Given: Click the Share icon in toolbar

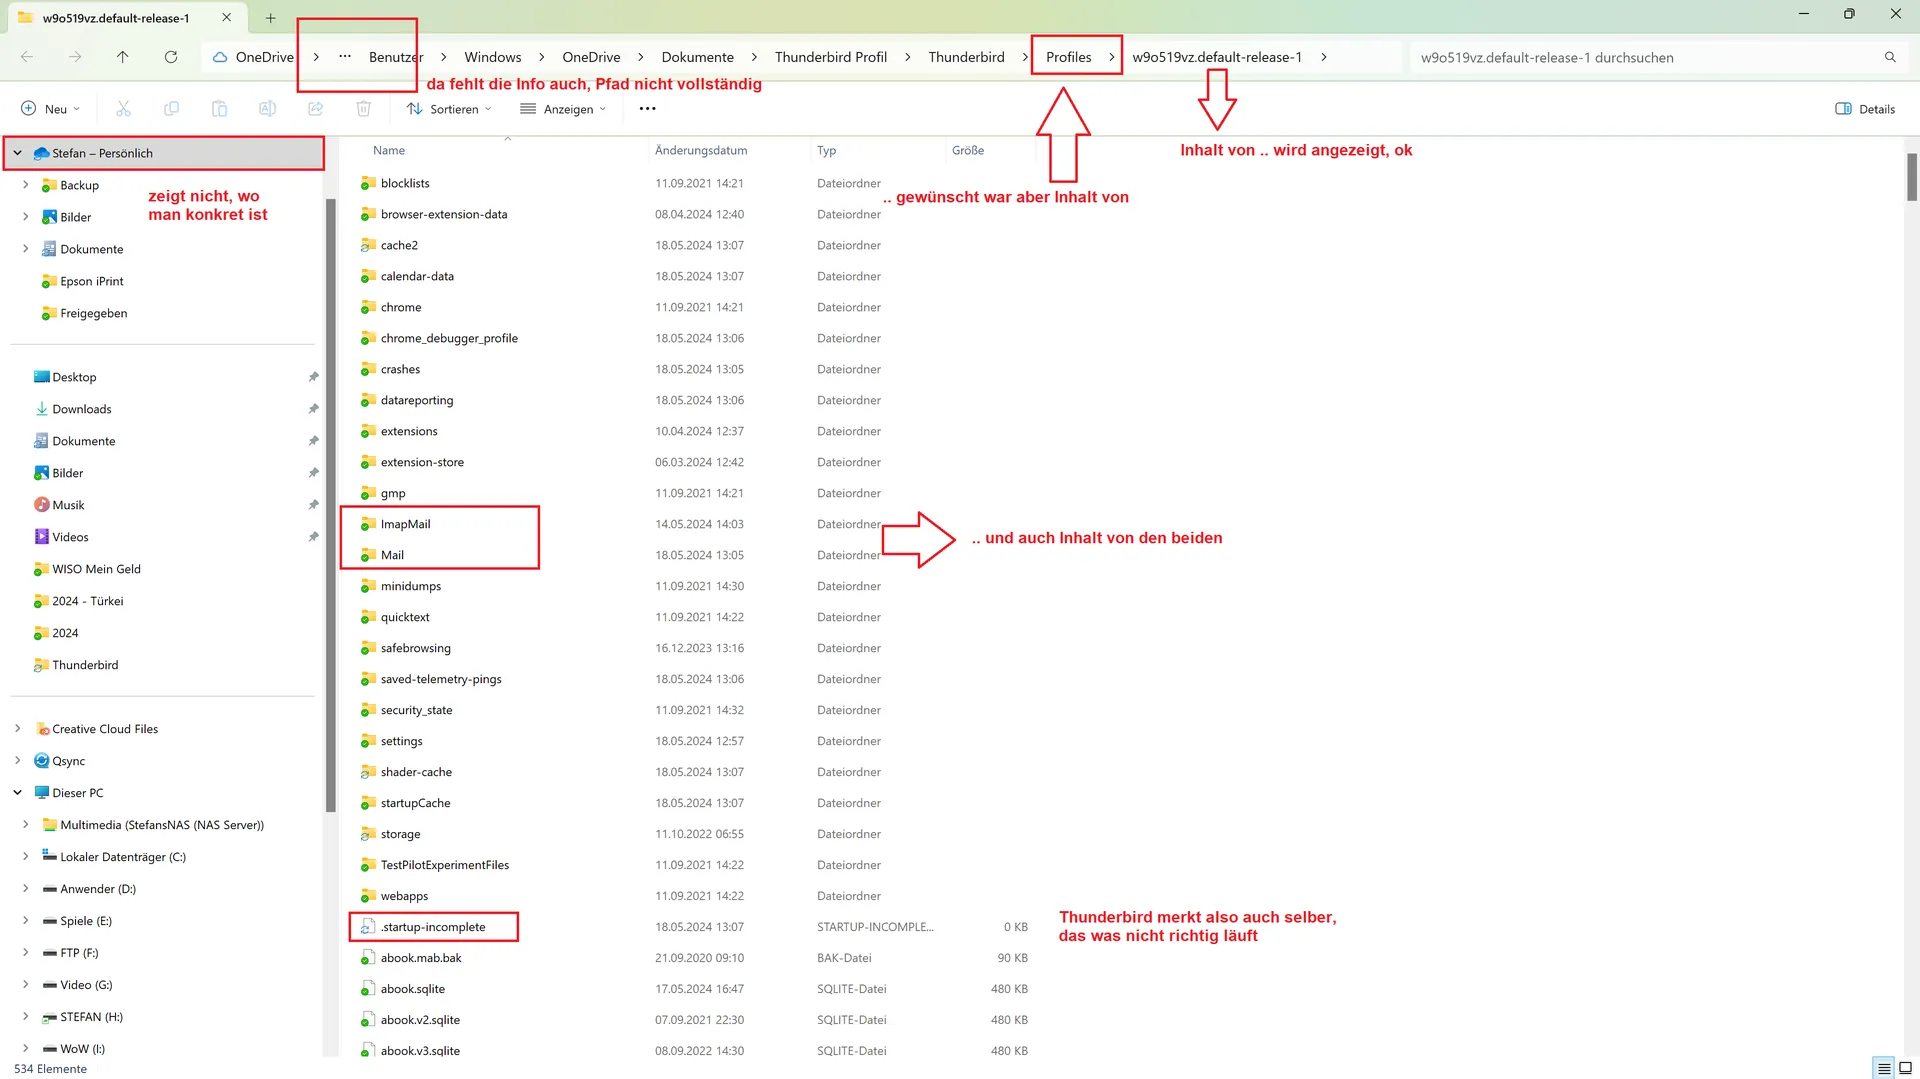Looking at the screenshot, I should coord(315,109).
